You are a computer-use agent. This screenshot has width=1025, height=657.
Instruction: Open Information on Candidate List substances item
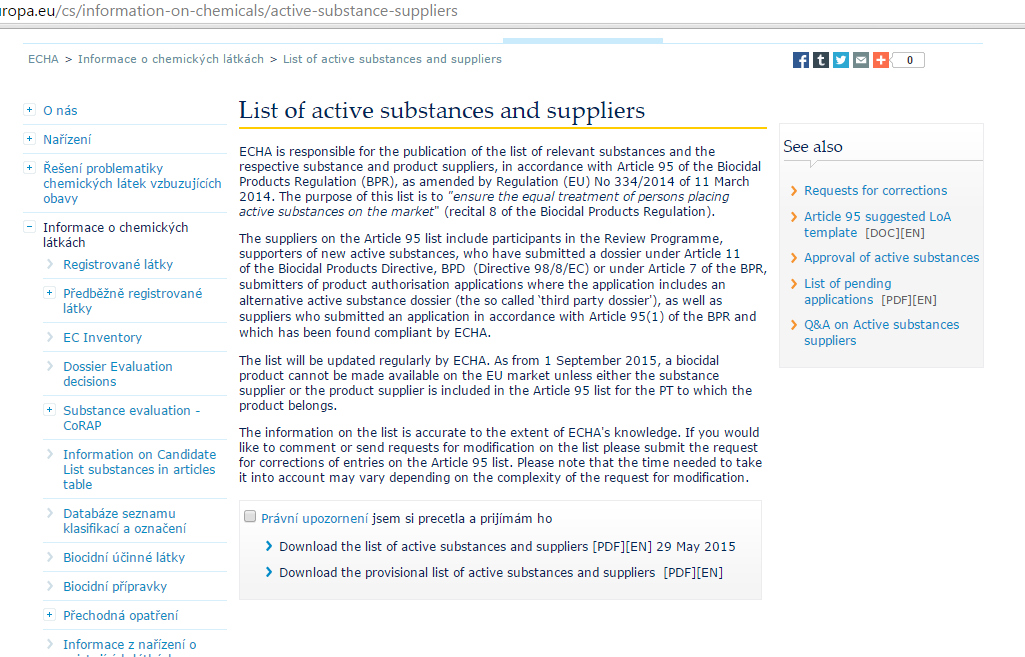pos(140,469)
